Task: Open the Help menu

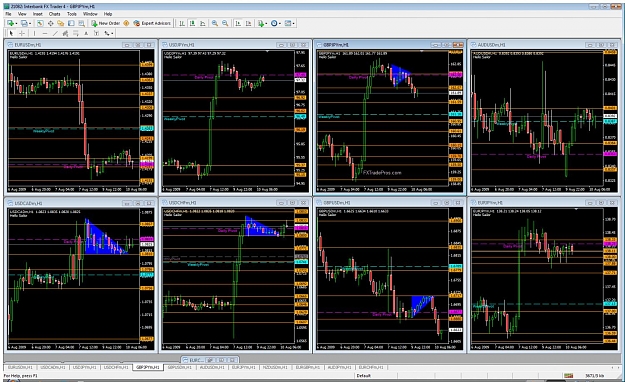Action: [108, 14]
